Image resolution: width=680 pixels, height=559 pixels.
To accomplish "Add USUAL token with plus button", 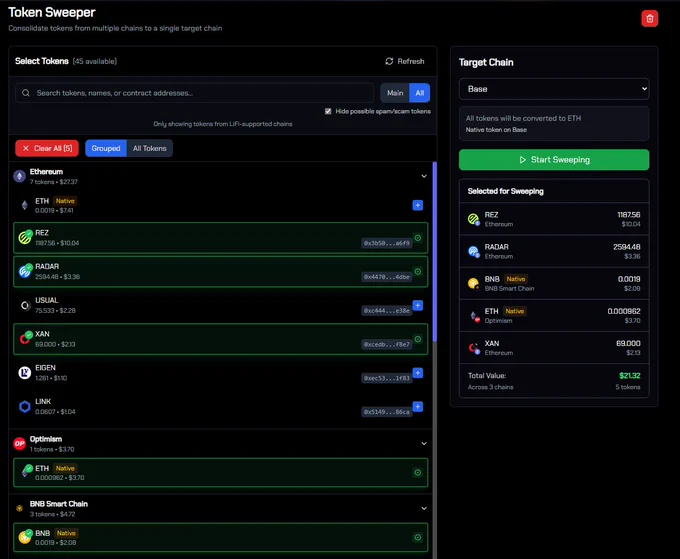I will 418,305.
